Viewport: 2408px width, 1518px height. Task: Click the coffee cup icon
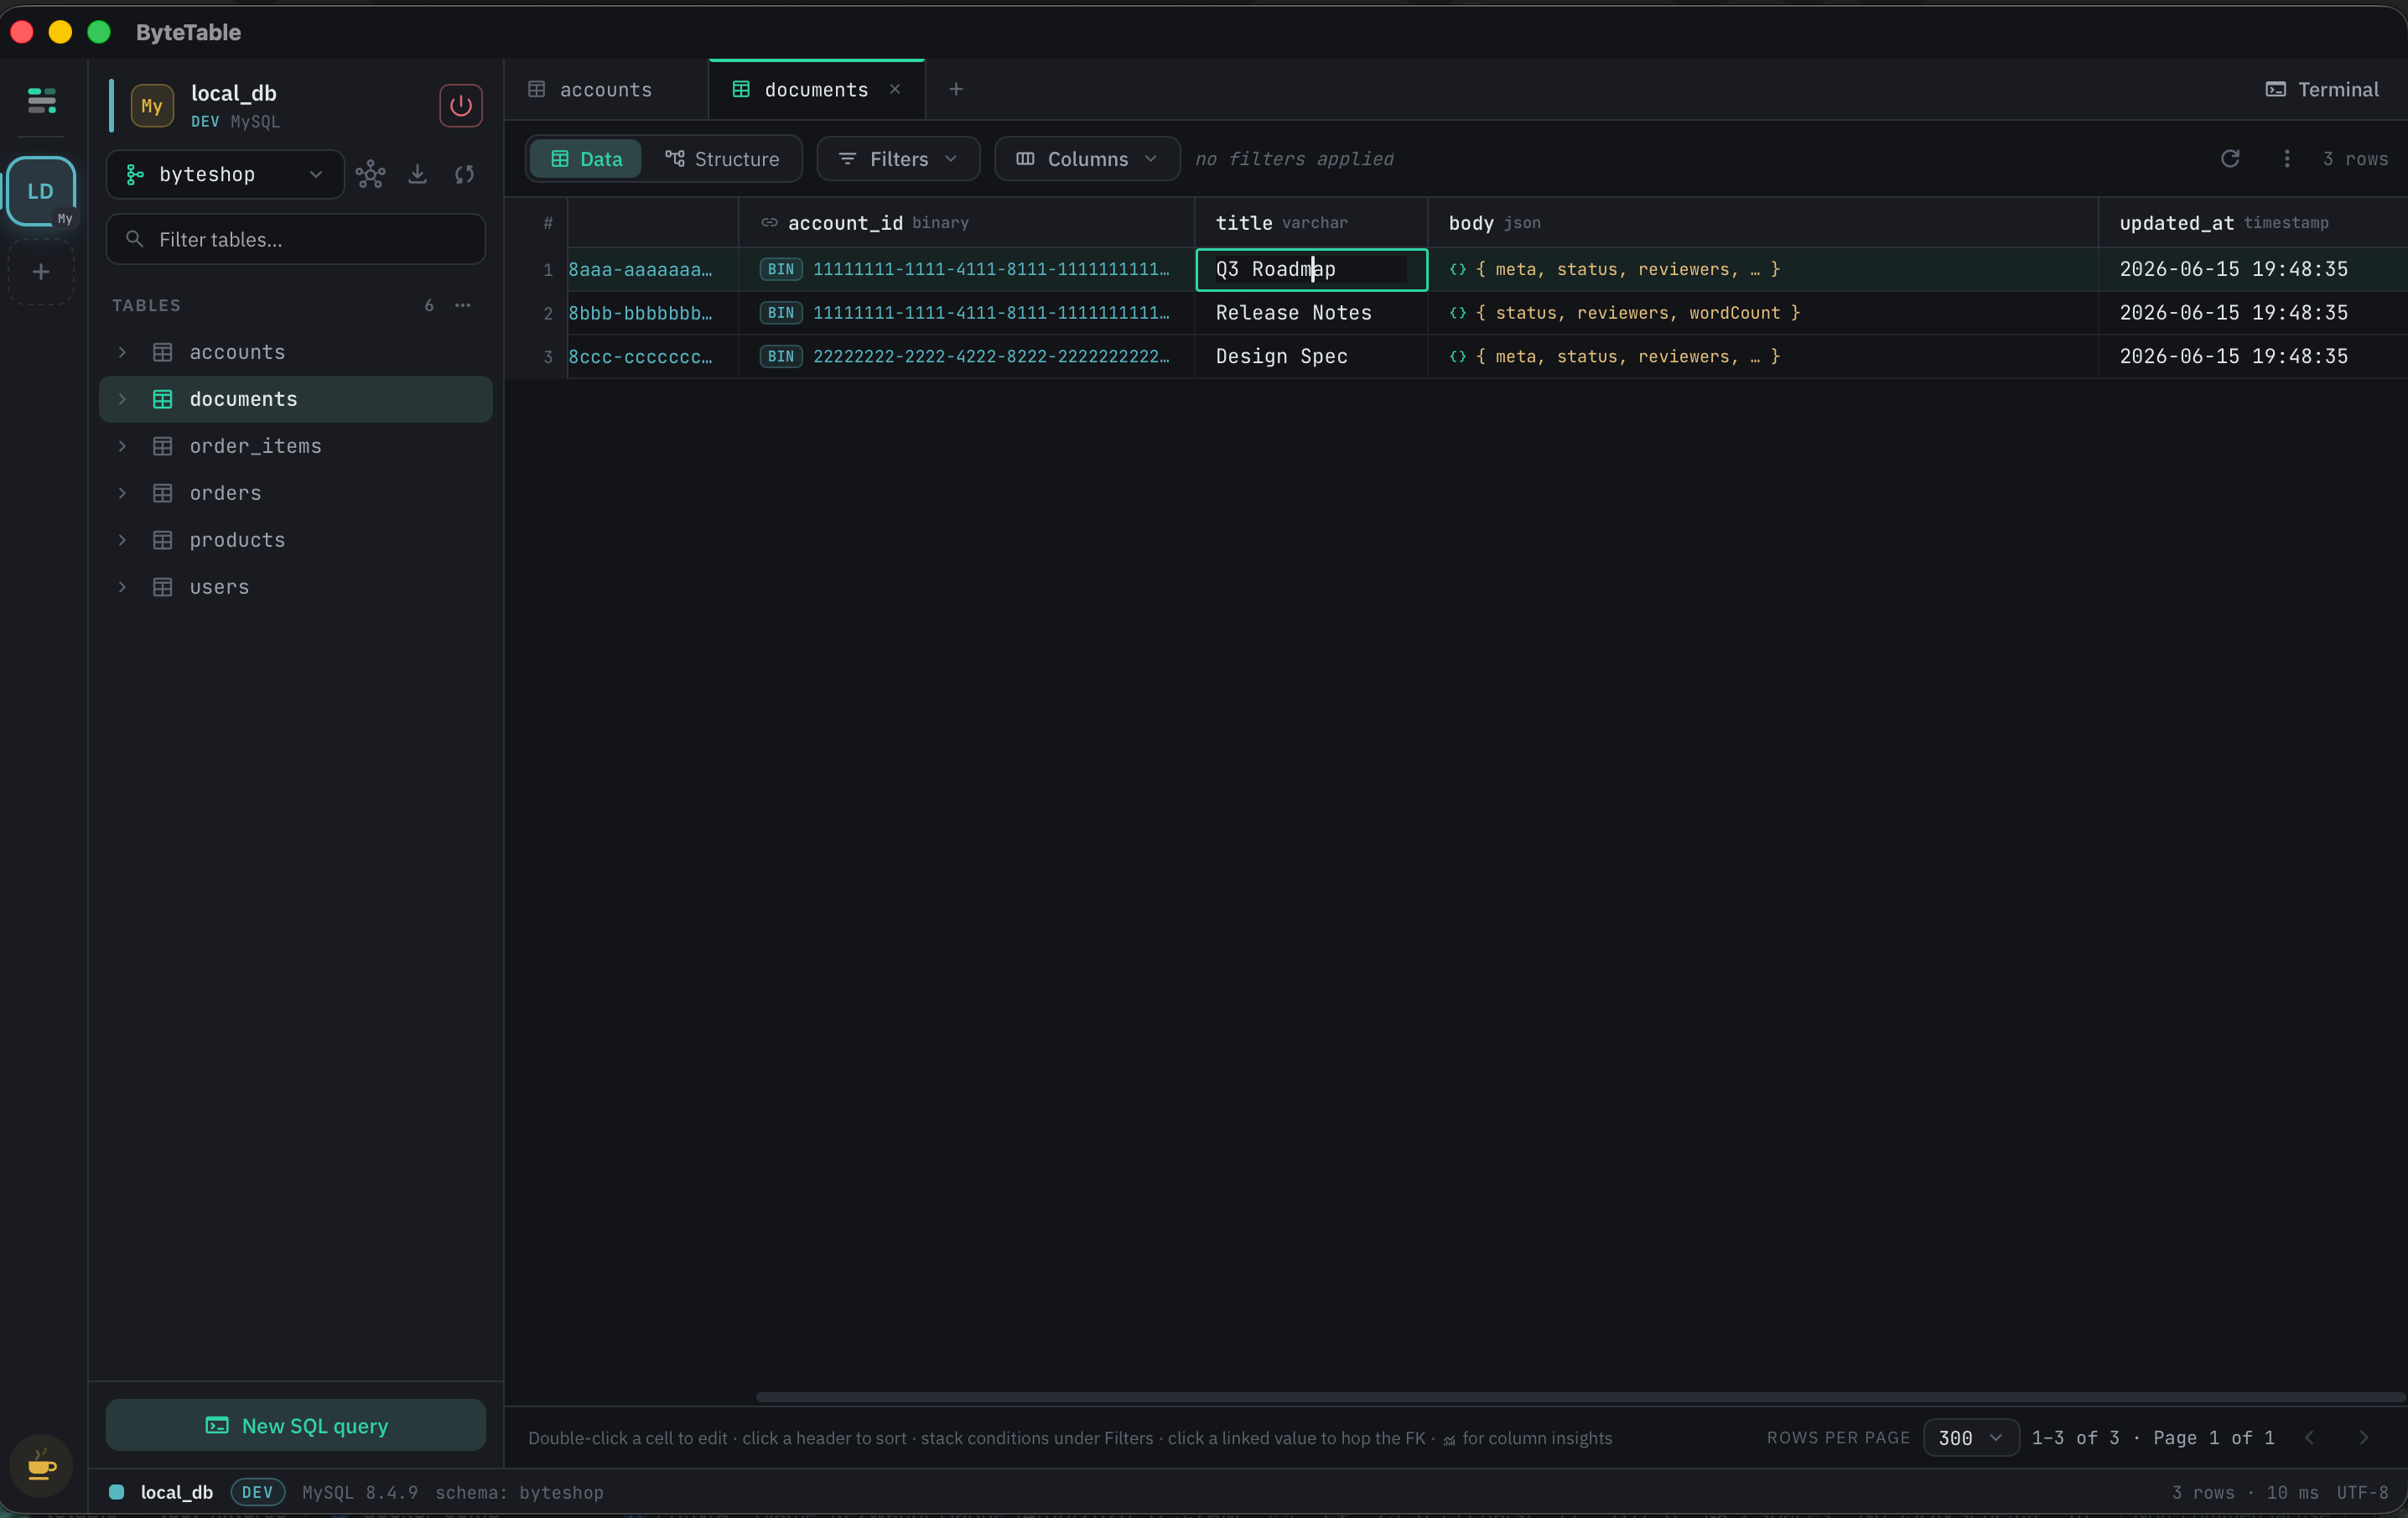tap(41, 1466)
